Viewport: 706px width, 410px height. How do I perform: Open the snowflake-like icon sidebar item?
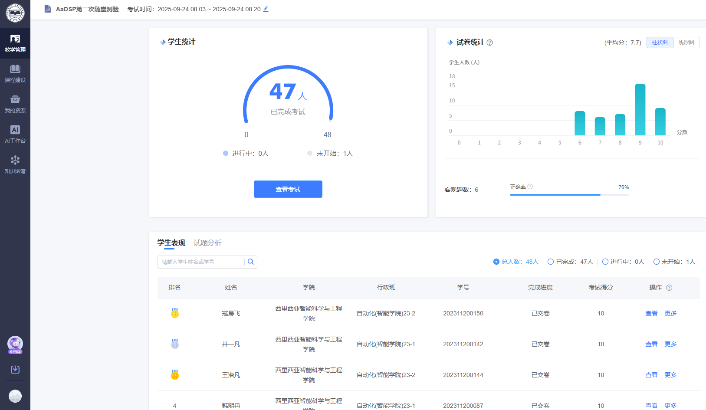(x=15, y=163)
